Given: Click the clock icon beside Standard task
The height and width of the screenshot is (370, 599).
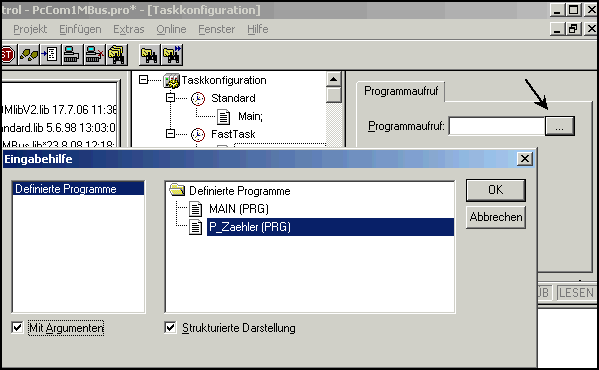Looking at the screenshot, I should coord(198,99).
